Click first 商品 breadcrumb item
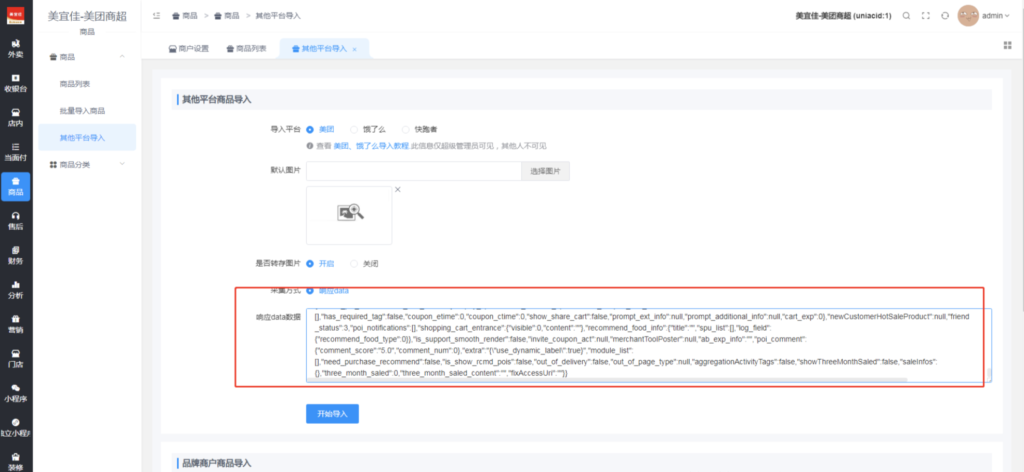Viewport: 1024px width, 472px height. pyautogui.click(x=187, y=16)
